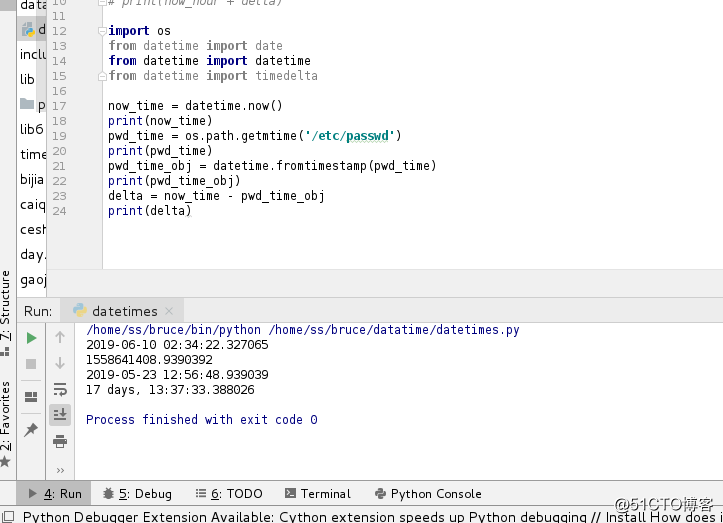Open the 5: Debug tool window
Screen dimensions: 723x523
tap(137, 494)
